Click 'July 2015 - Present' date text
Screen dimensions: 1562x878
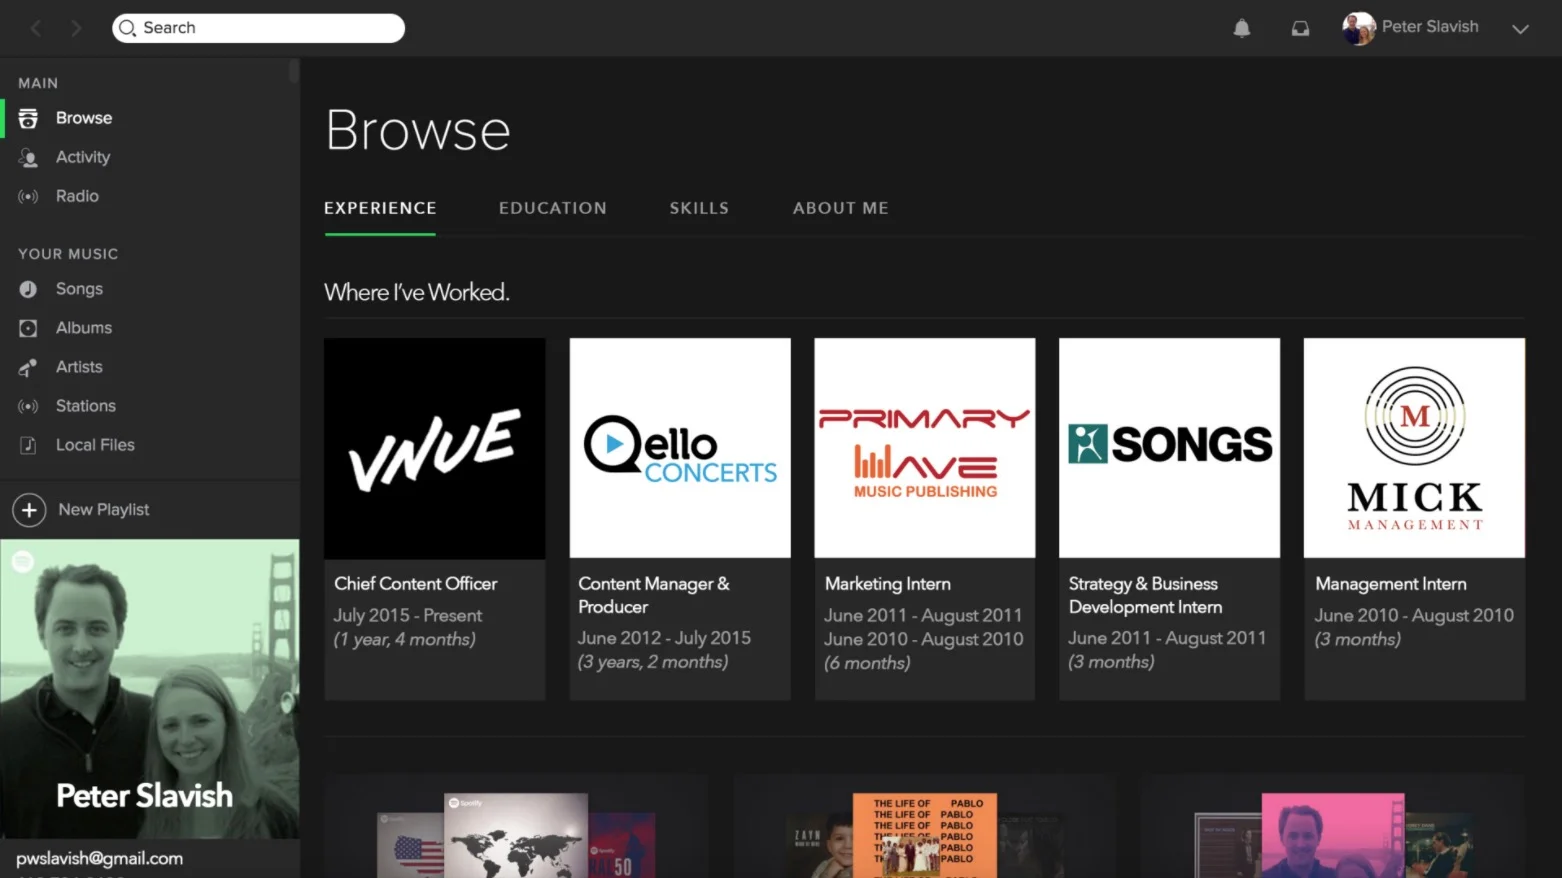(408, 616)
